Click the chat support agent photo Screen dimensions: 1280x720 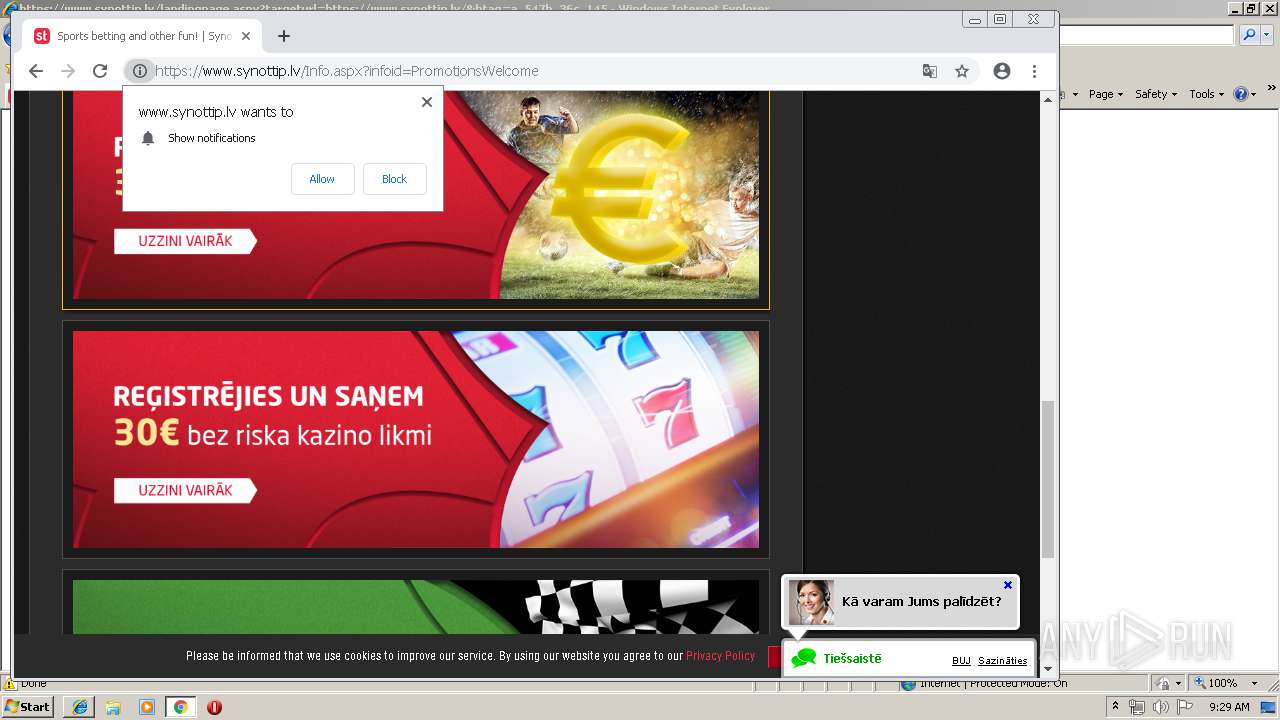coord(811,602)
